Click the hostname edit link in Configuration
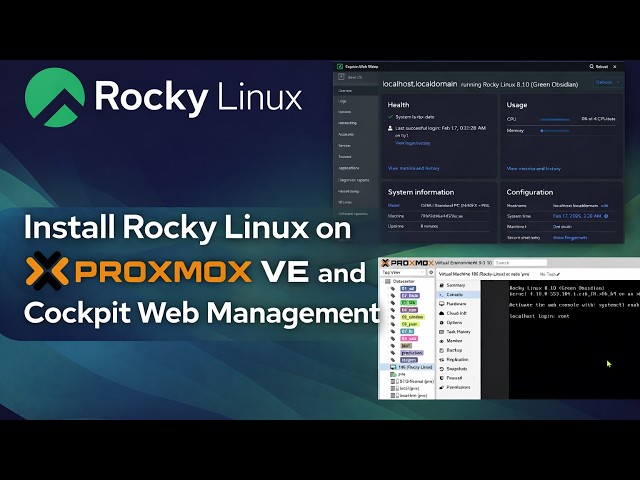 (x=605, y=205)
